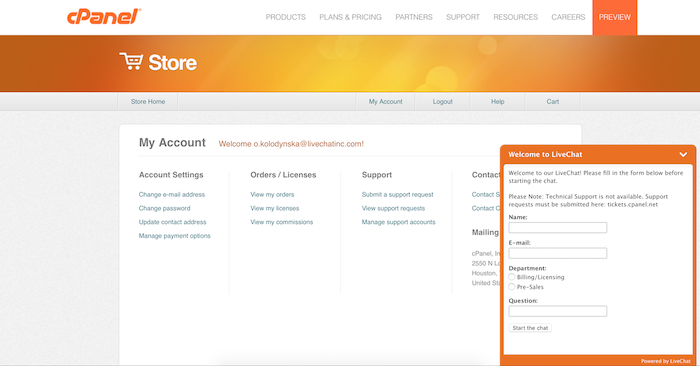
Task: Click the Question input field
Action: (x=558, y=311)
